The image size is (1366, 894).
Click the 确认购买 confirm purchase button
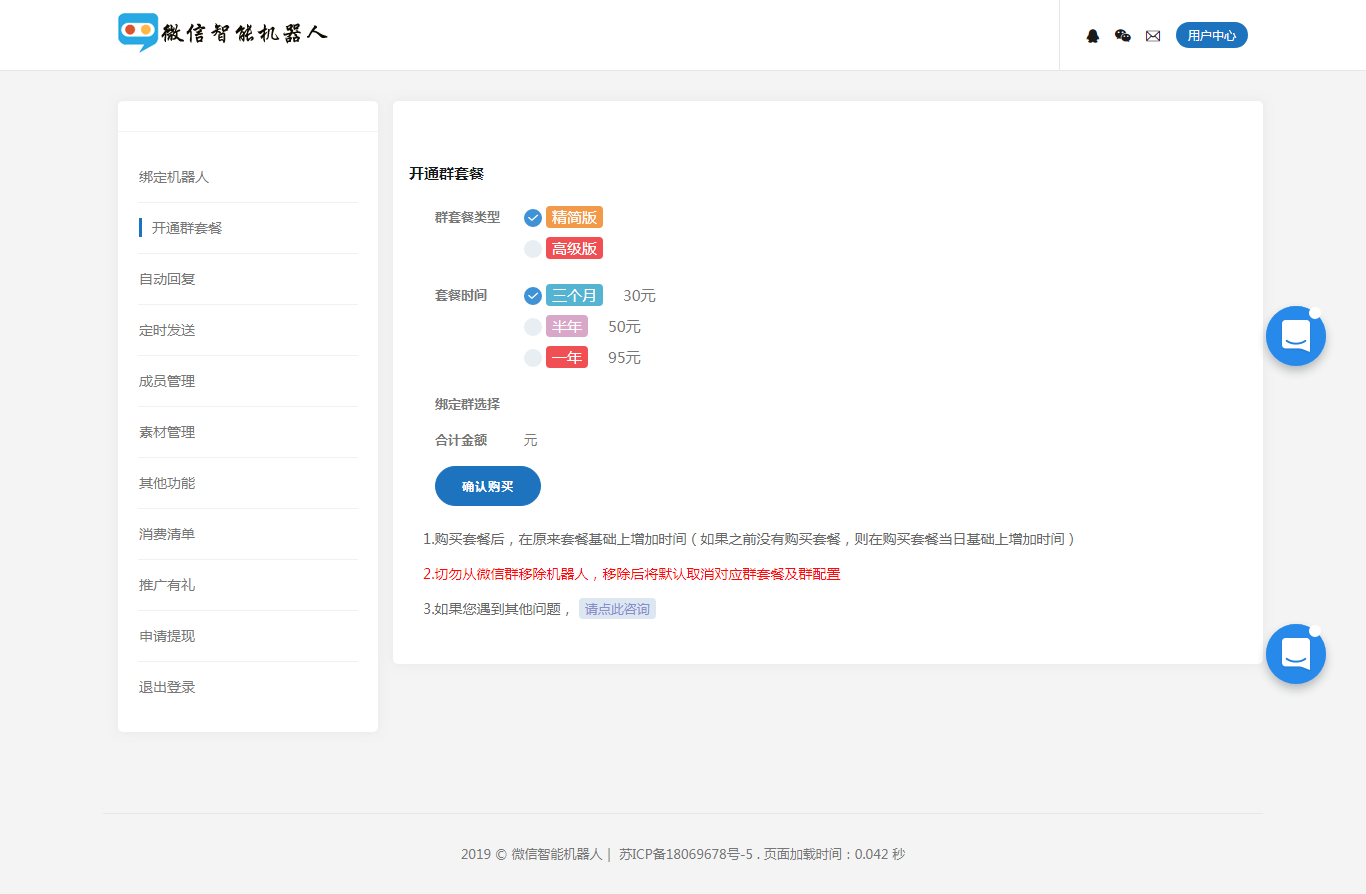[488, 486]
